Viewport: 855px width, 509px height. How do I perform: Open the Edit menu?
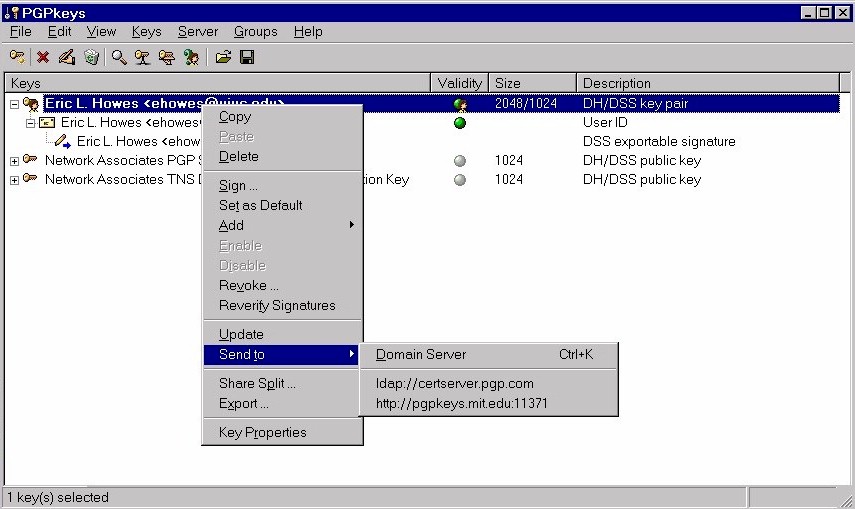click(x=59, y=32)
